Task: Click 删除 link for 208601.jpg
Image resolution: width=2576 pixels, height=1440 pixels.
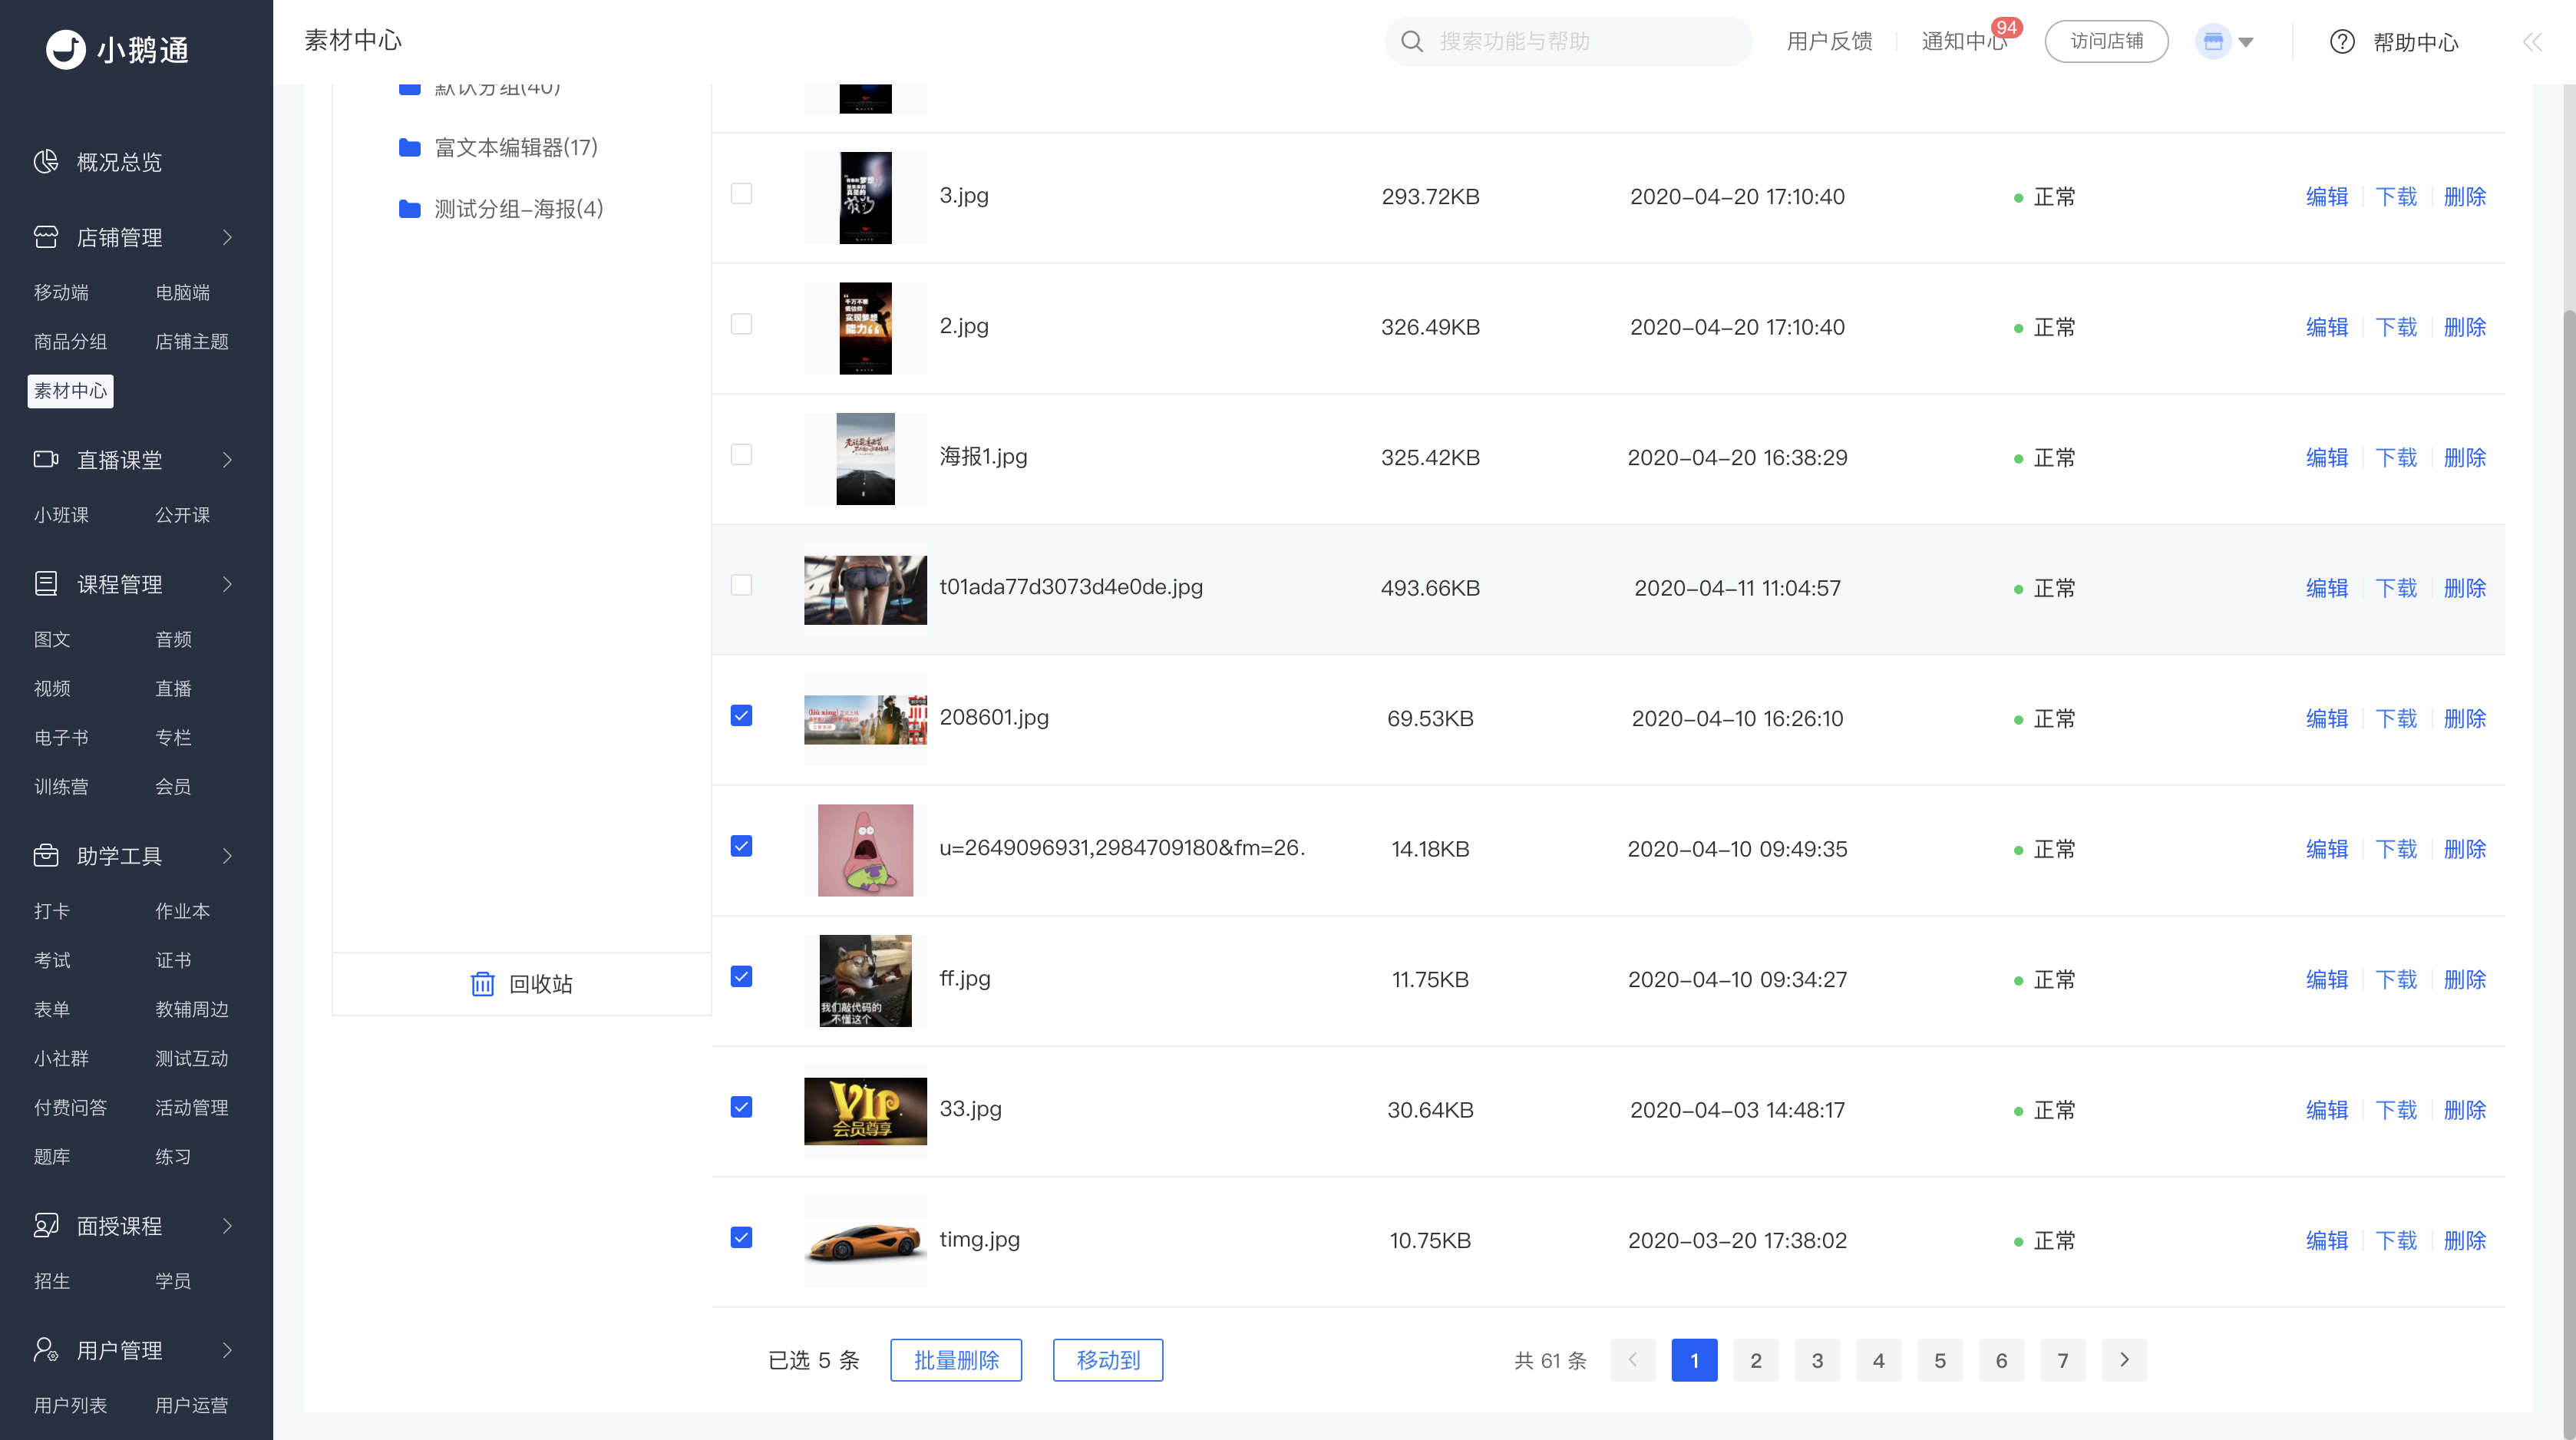Action: click(x=2465, y=718)
